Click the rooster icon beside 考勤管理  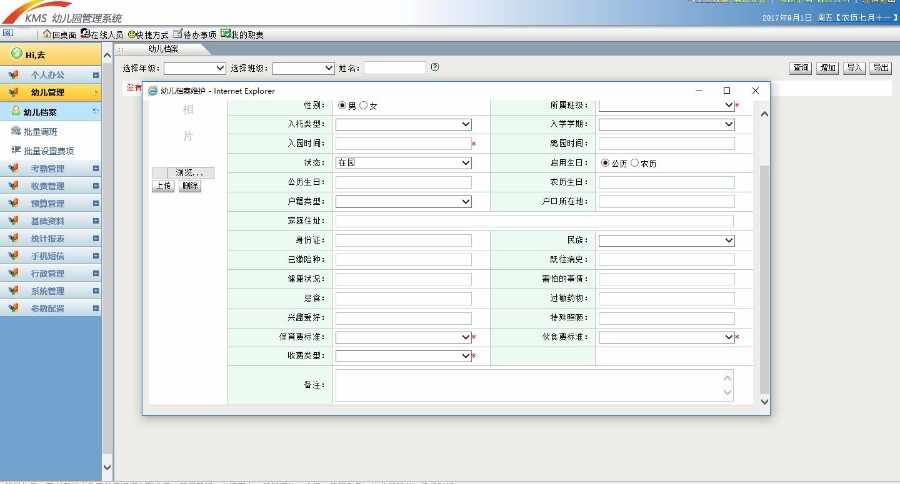click(x=13, y=168)
